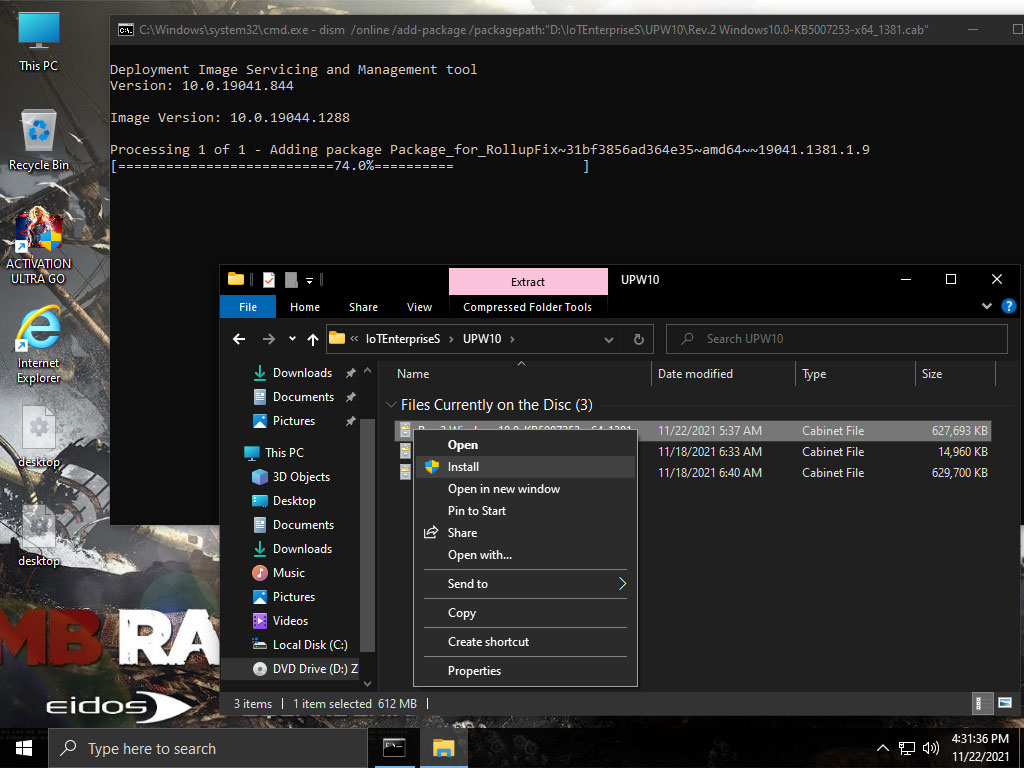Click the Refresh button in address bar

point(639,339)
